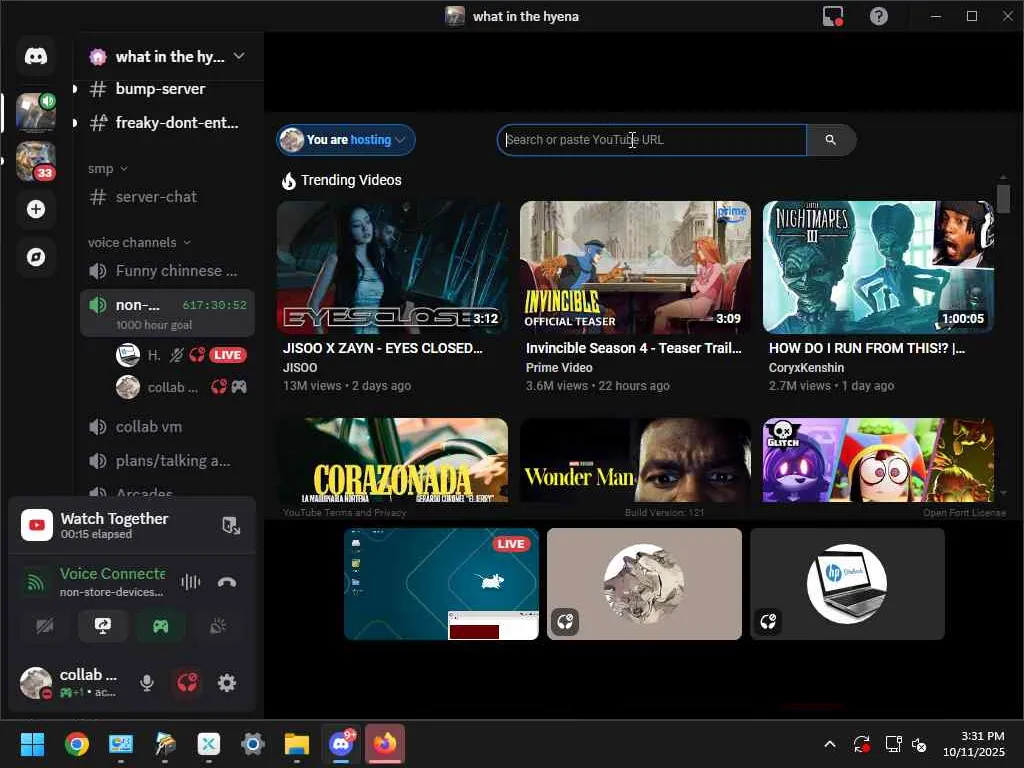
Task: Open the 'You are hosting' dropdown
Action: [346, 140]
